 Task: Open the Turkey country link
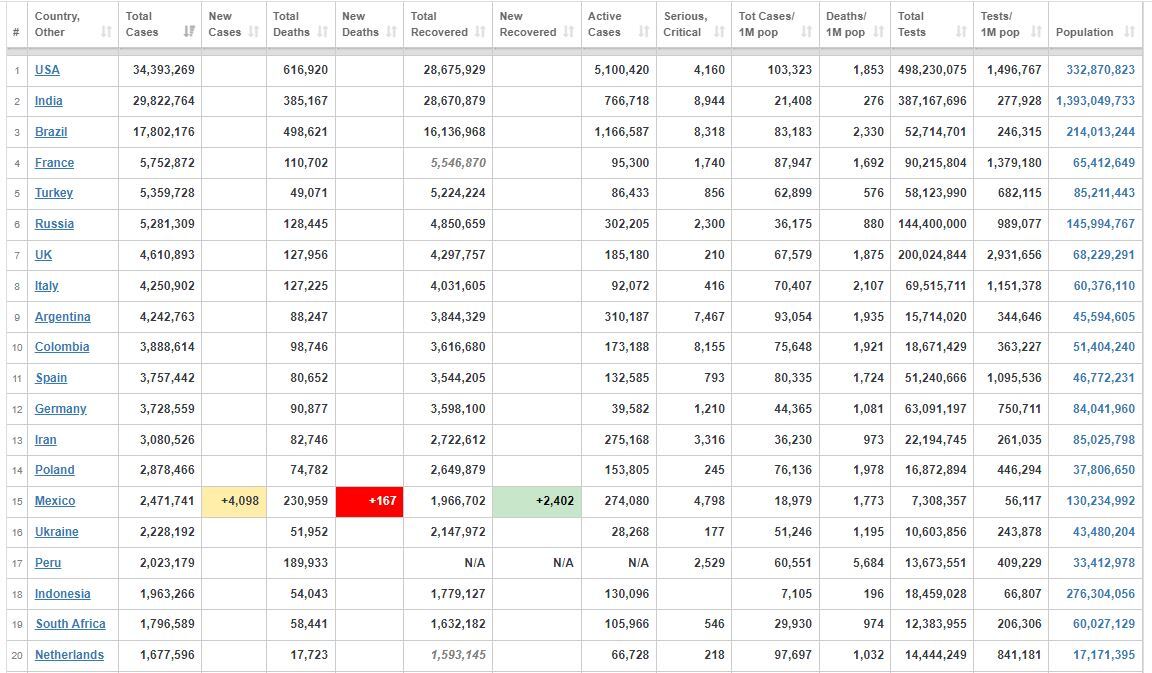click(x=54, y=192)
